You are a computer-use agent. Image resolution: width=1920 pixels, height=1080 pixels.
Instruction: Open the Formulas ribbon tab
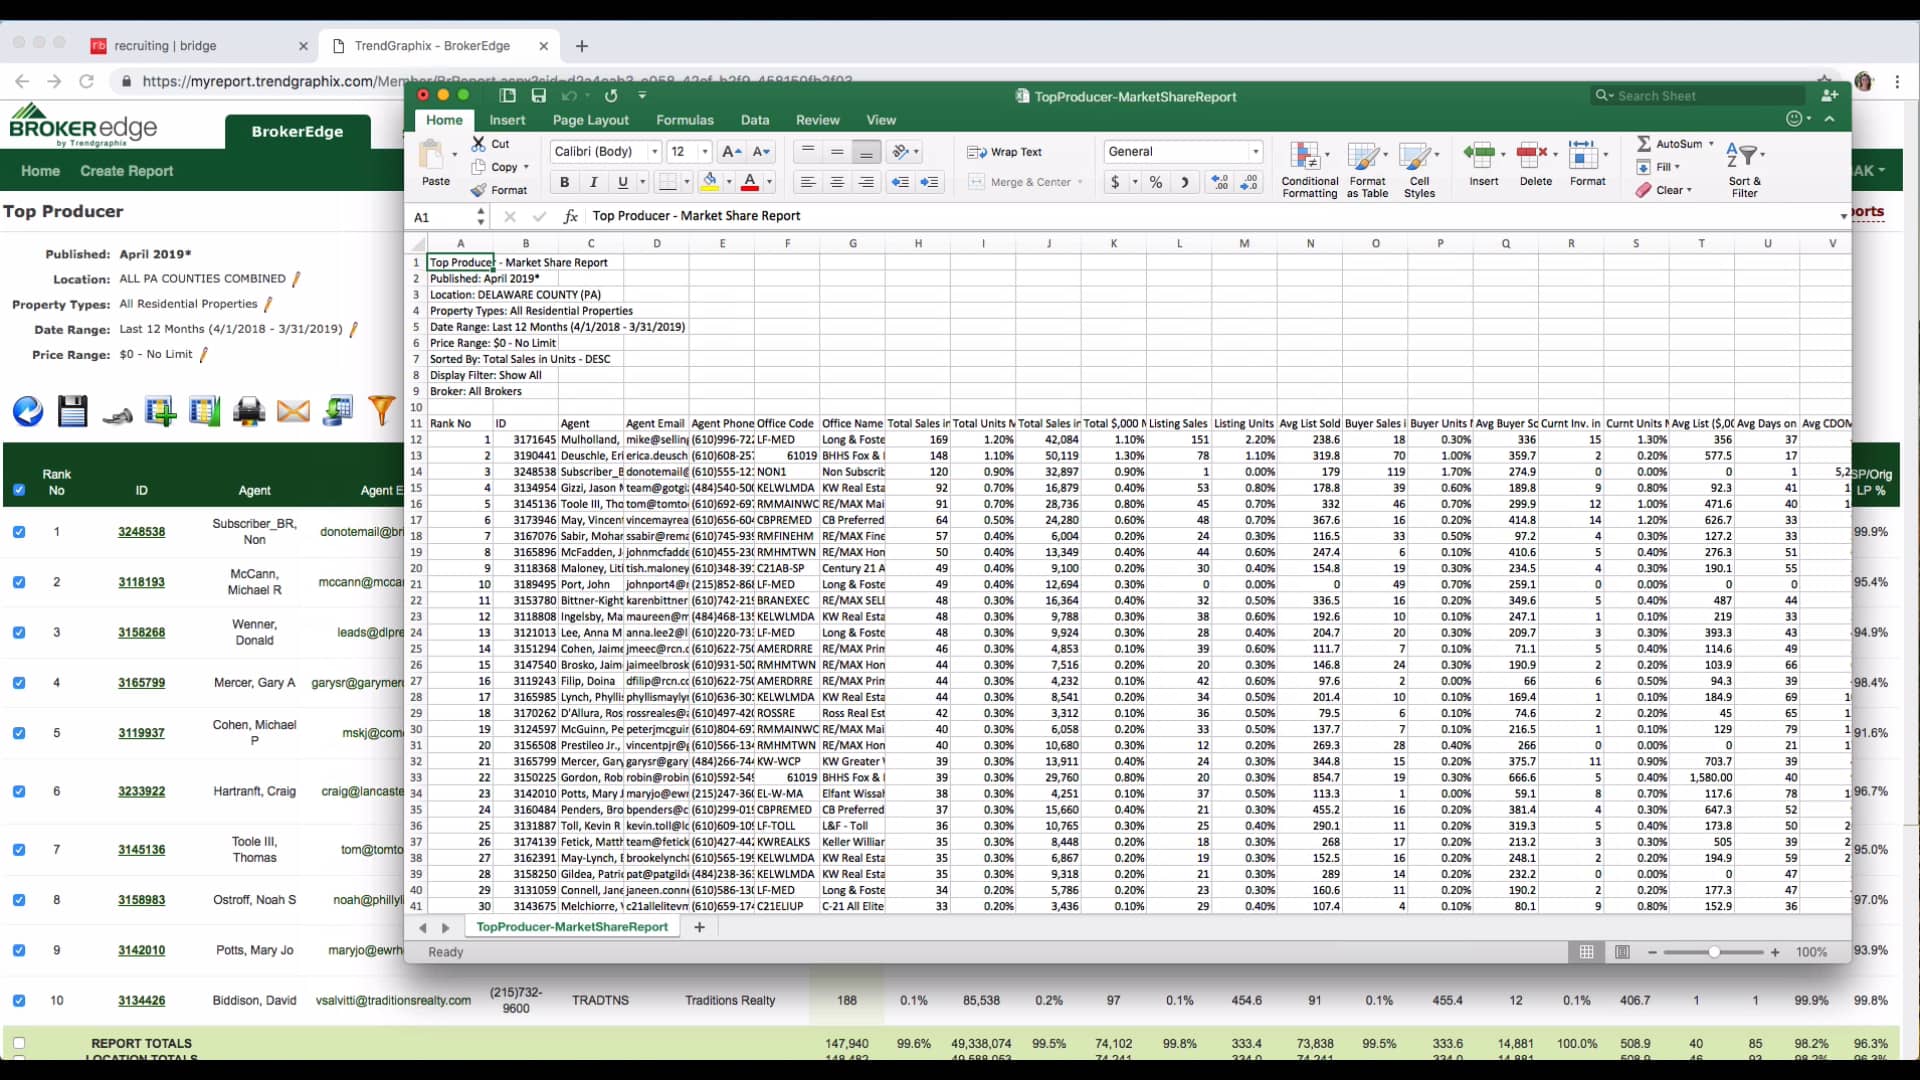[x=685, y=120]
